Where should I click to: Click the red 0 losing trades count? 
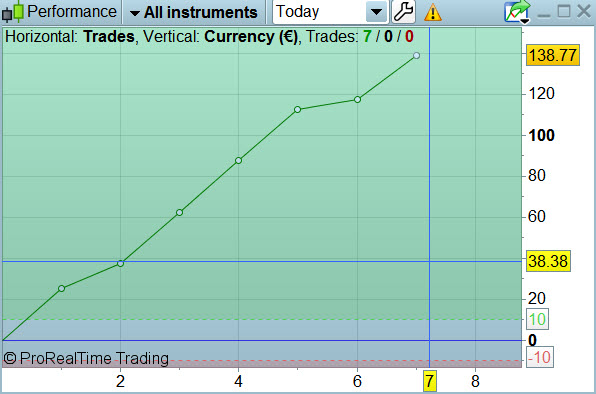click(x=409, y=36)
